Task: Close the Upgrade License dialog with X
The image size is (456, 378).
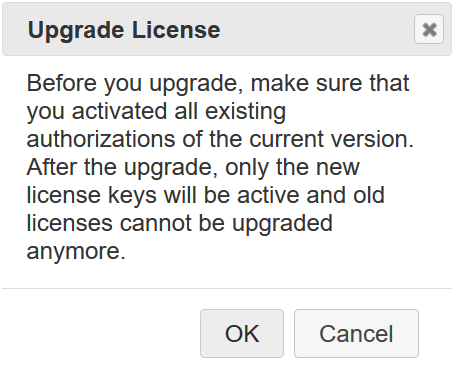Action: pos(429,29)
